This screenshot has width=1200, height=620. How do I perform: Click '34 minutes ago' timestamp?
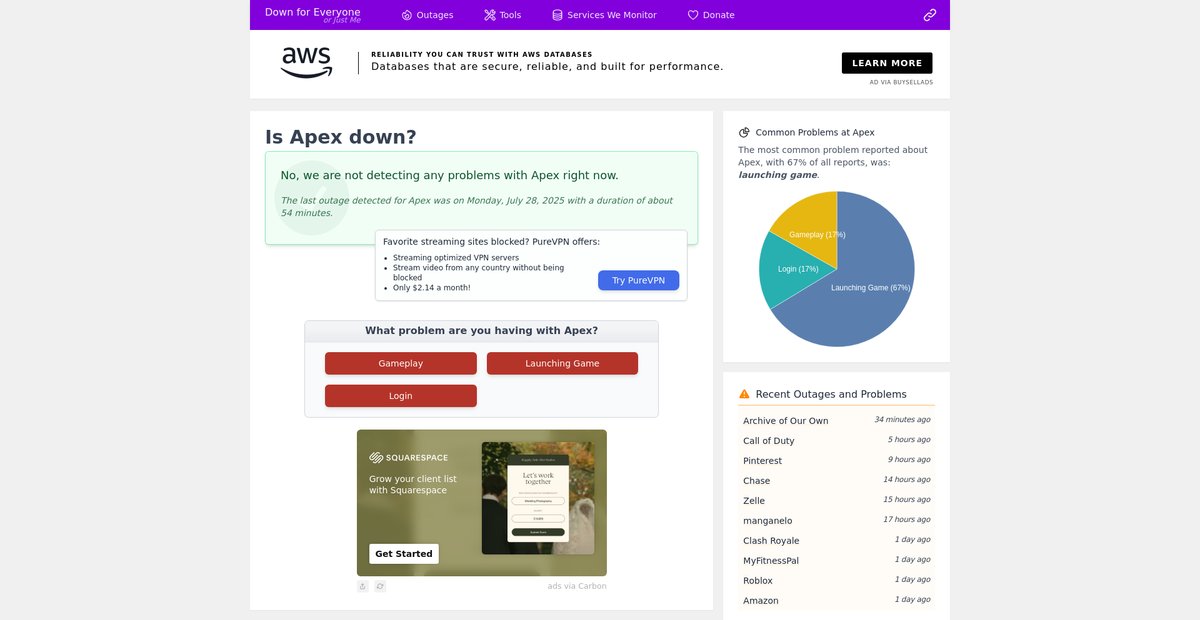tap(902, 420)
